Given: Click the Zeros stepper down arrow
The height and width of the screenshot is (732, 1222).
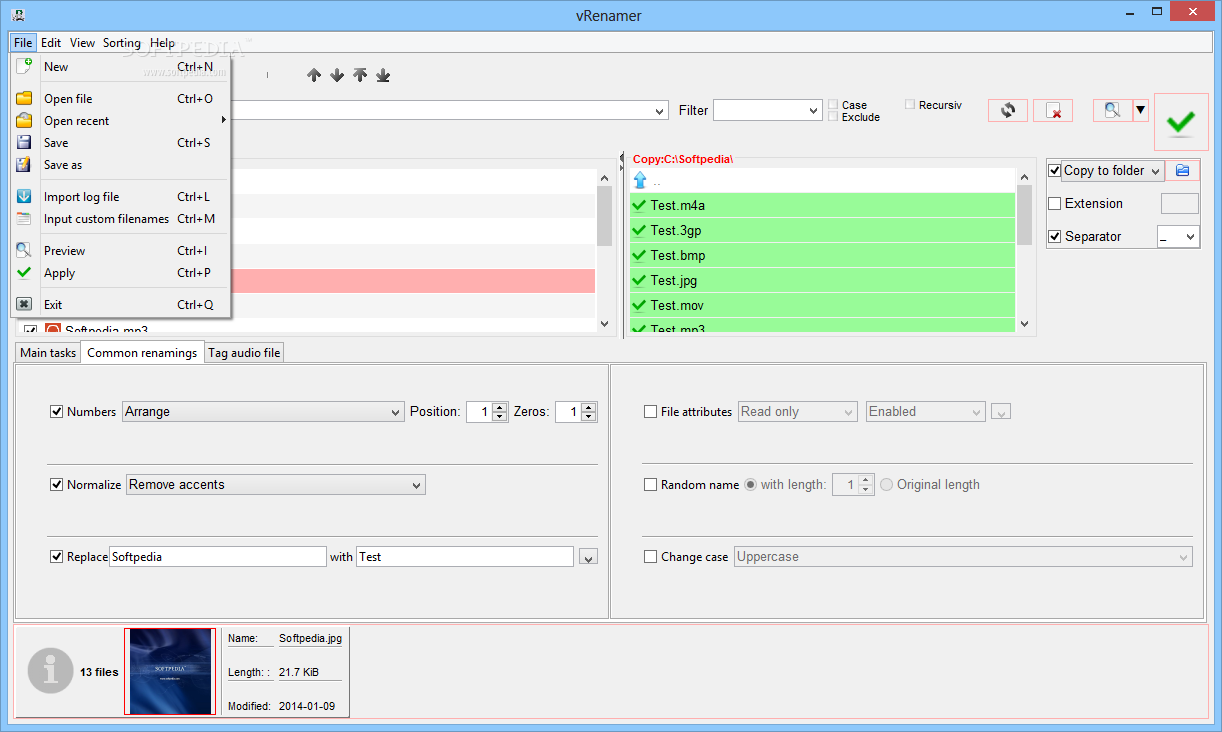Looking at the screenshot, I should click(589, 417).
